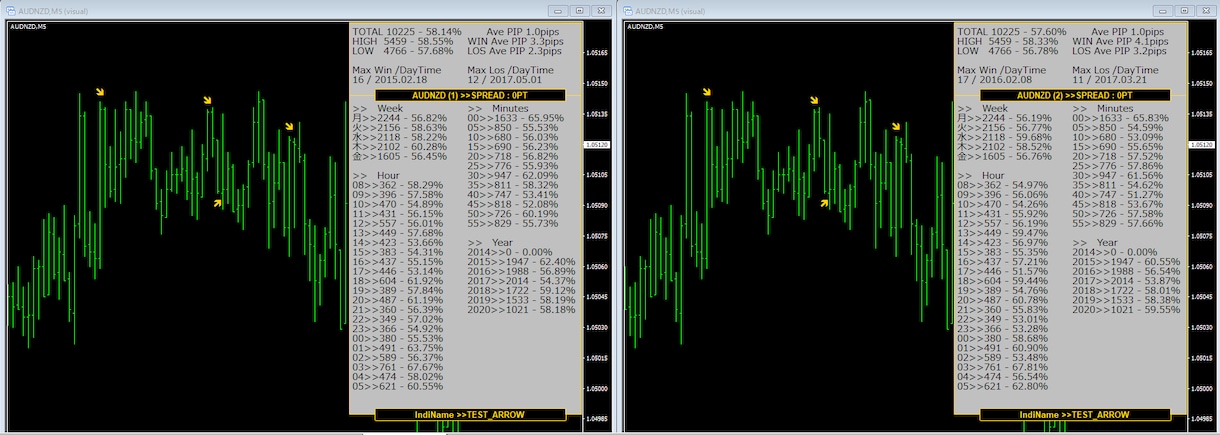Click year row '2020>>1021 - 58.18%'
This screenshot has width=1220, height=435.
(x=521, y=310)
